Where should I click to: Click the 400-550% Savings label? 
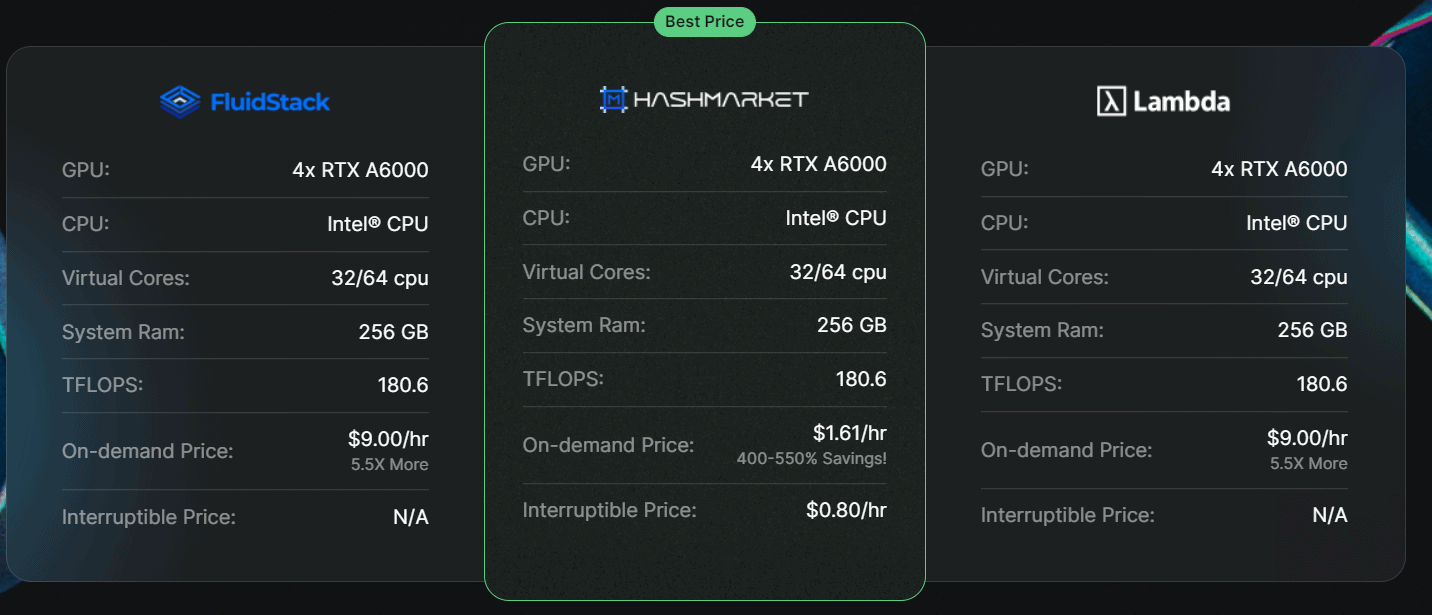click(x=812, y=458)
